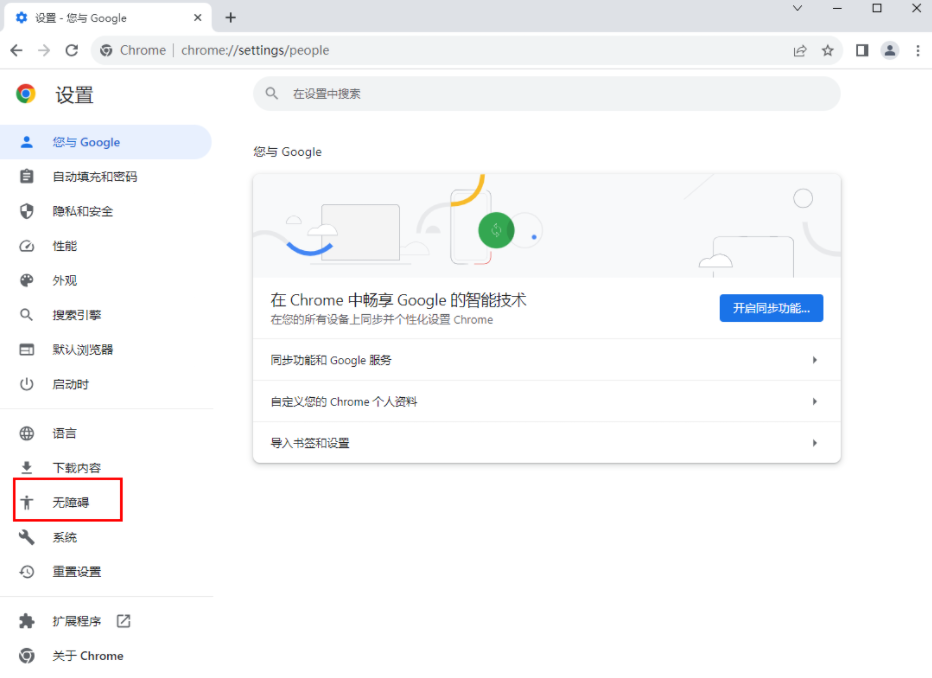Click the Chrome logo next to 设置
Viewport: 932px width, 678px height.
(x=26, y=94)
